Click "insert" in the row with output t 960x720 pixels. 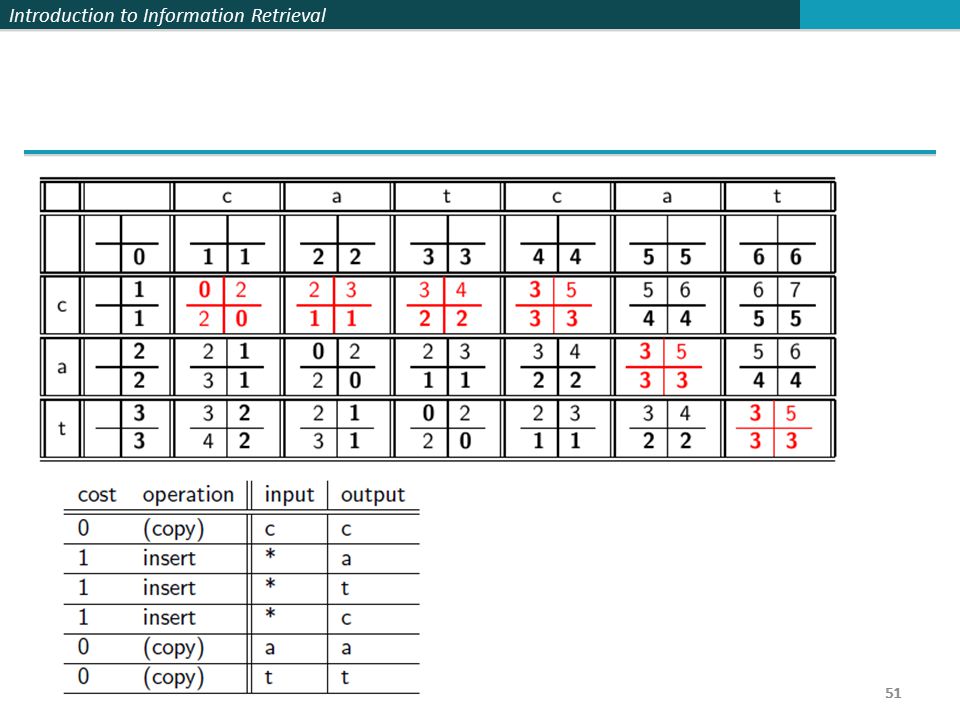[x=169, y=588]
